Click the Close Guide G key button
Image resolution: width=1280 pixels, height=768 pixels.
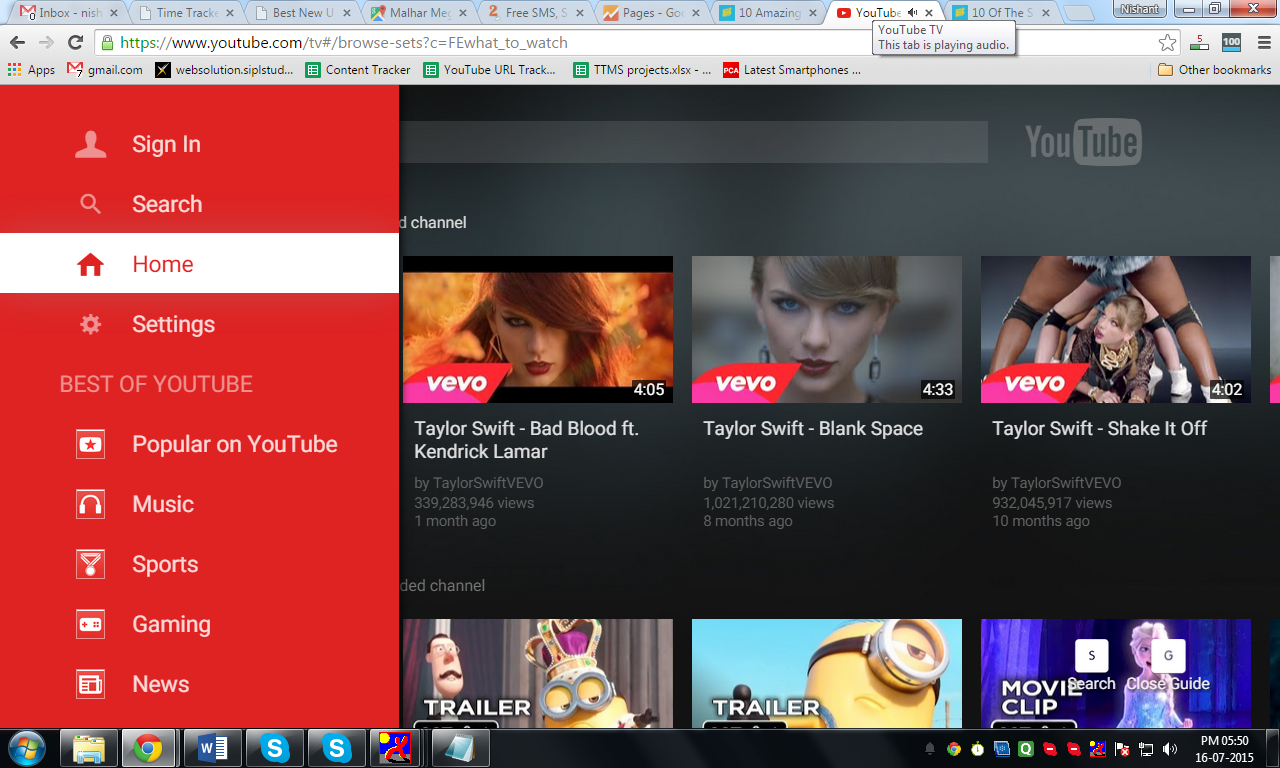pyautogui.click(x=1168, y=656)
